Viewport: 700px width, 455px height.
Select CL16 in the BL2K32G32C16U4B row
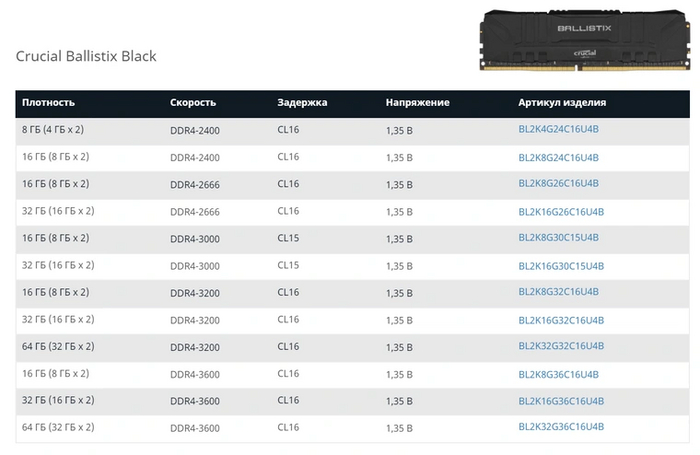coord(288,346)
